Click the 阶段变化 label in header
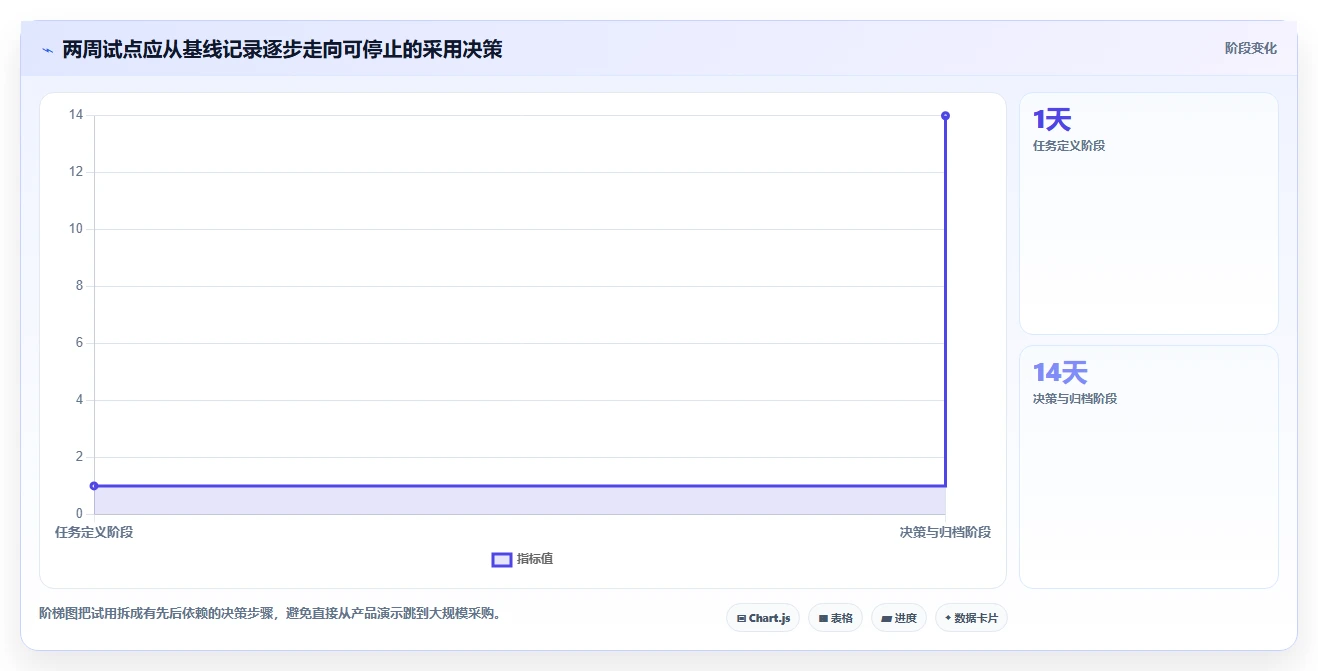Viewport: 1318px width, 671px height. pyautogui.click(x=1250, y=48)
